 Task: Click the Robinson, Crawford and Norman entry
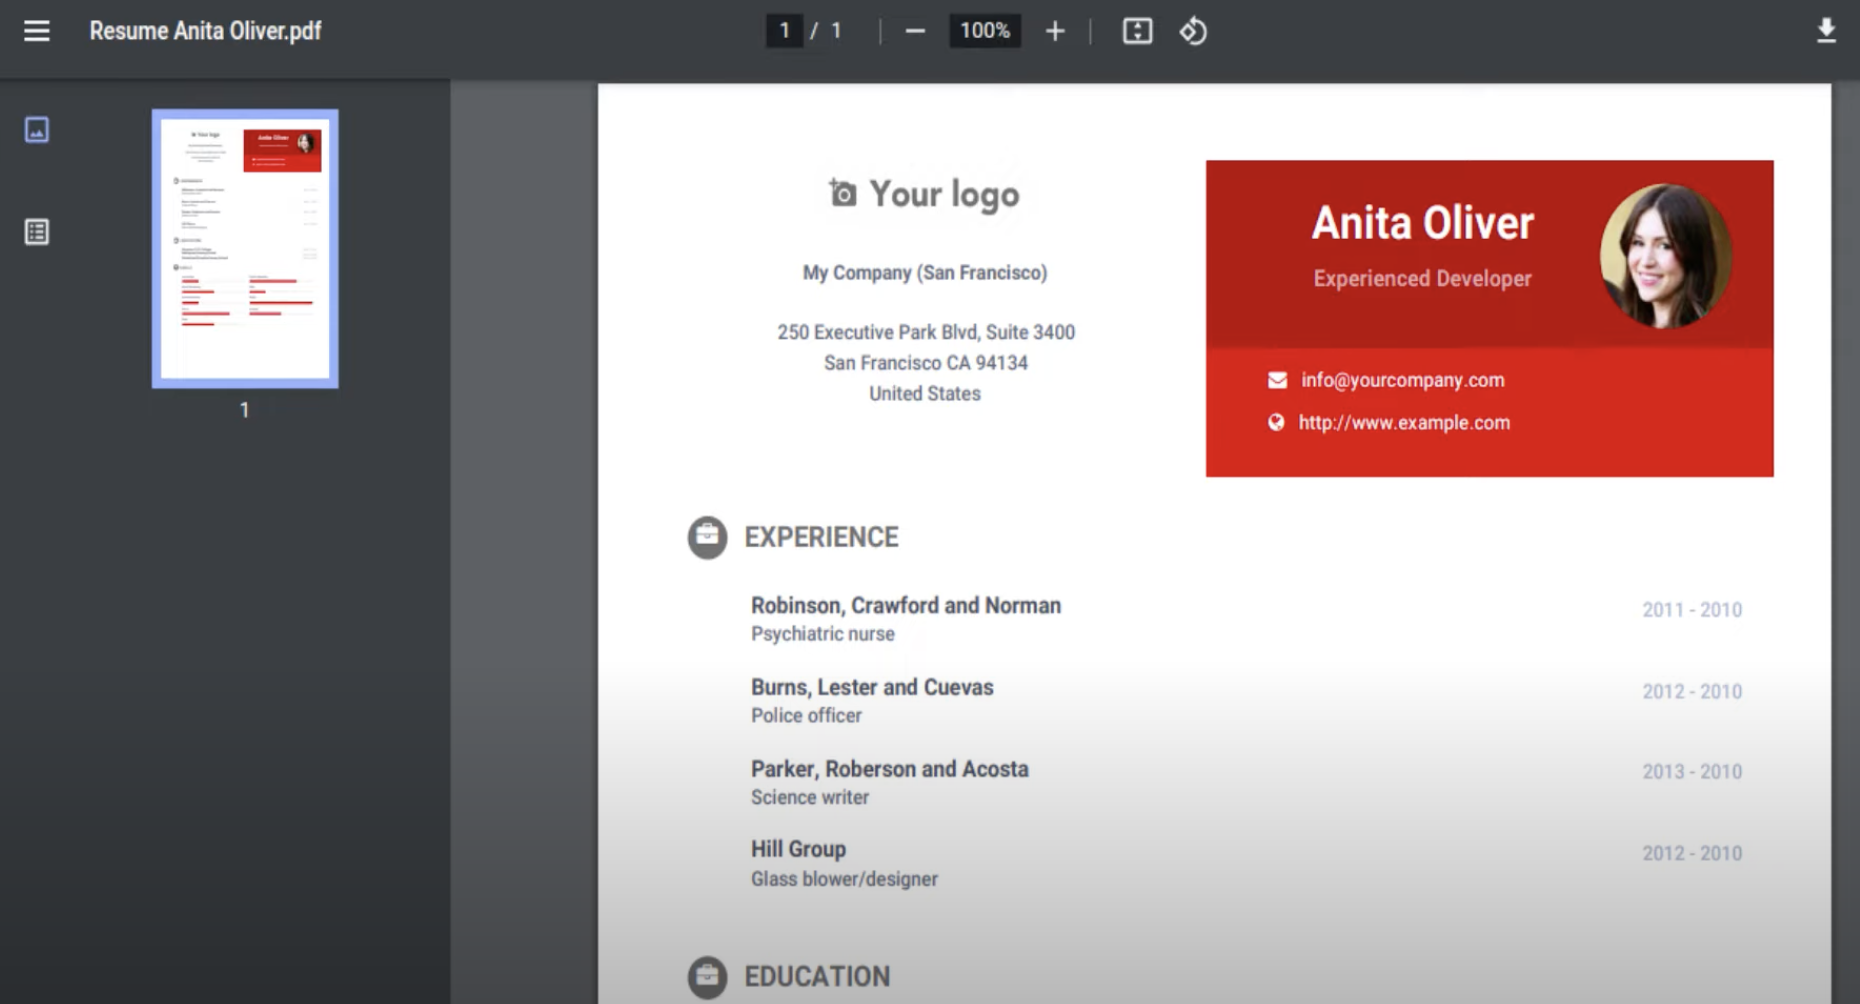click(905, 606)
